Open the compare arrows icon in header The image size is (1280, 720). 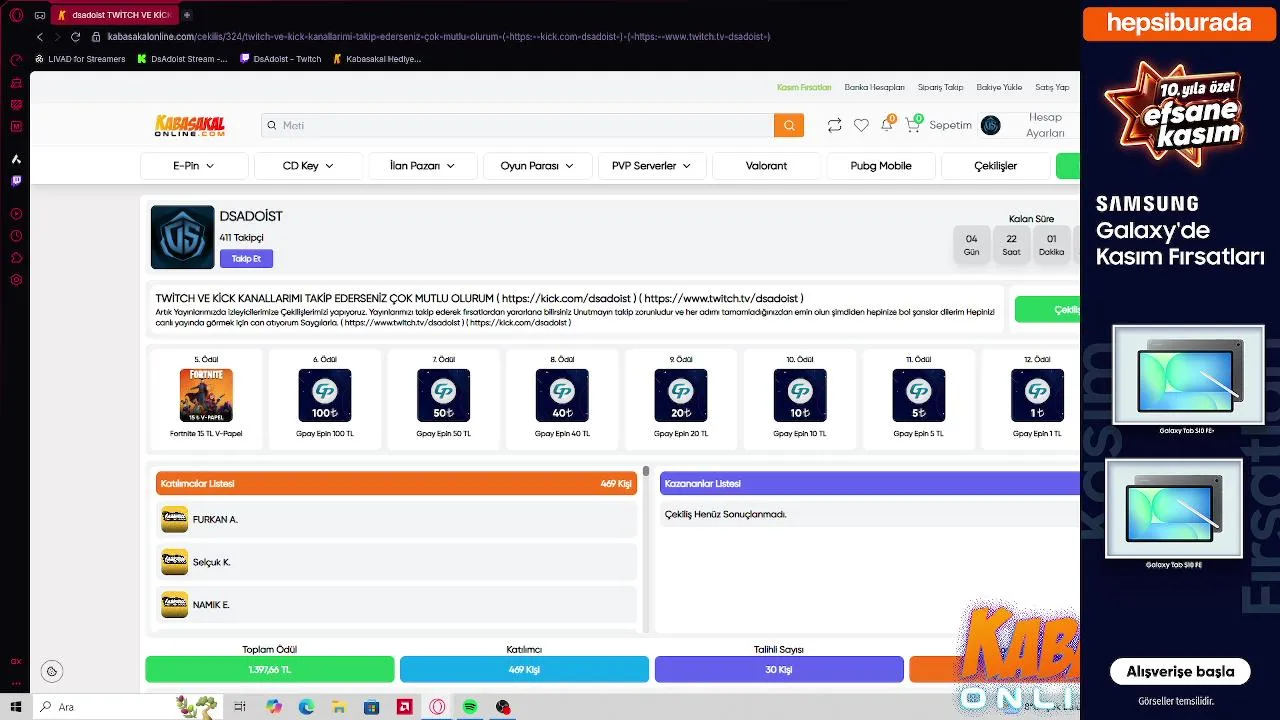tap(834, 125)
